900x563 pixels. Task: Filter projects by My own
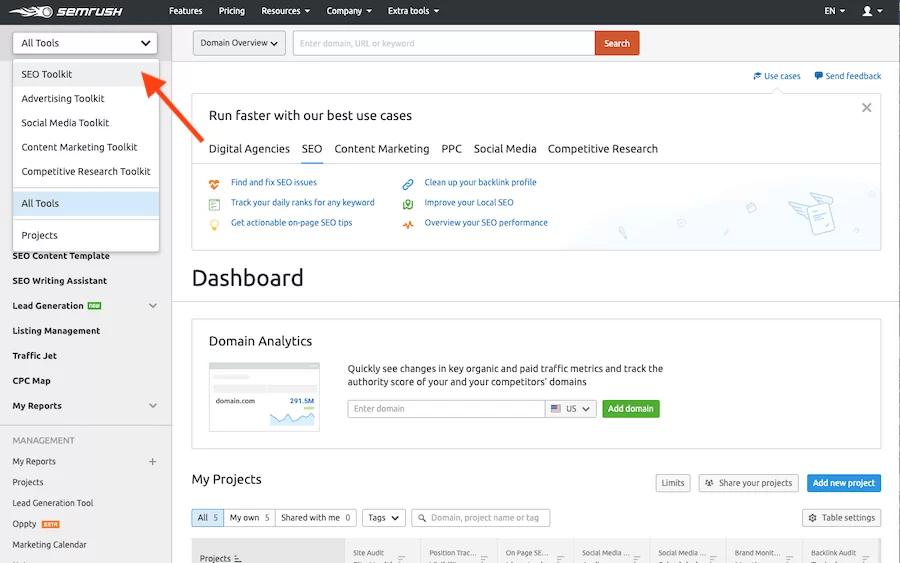249,518
